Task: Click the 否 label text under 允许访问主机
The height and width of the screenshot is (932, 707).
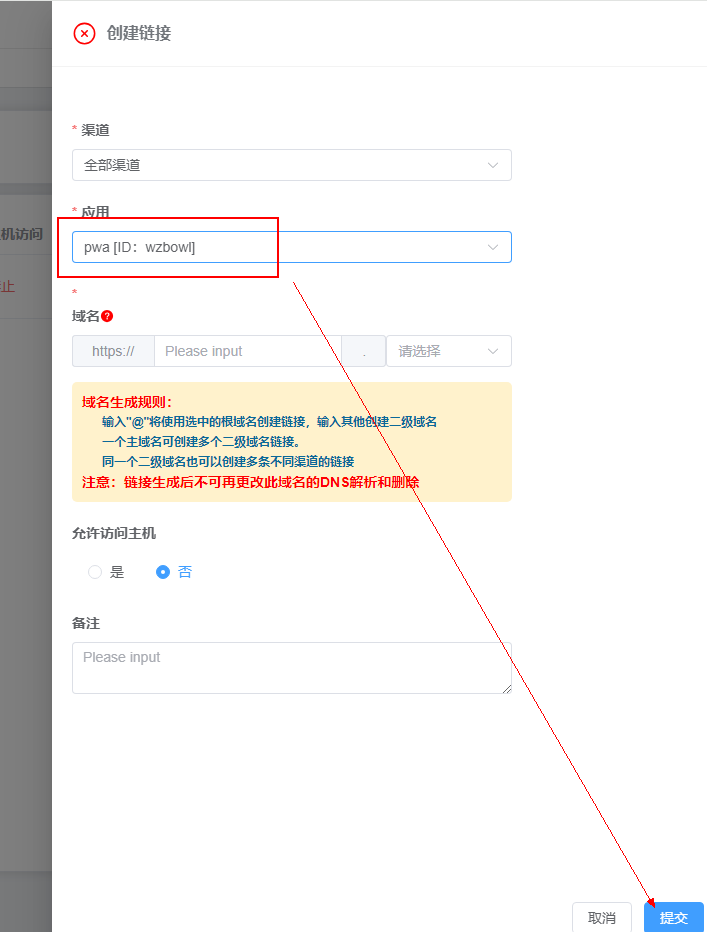Action: pos(185,572)
